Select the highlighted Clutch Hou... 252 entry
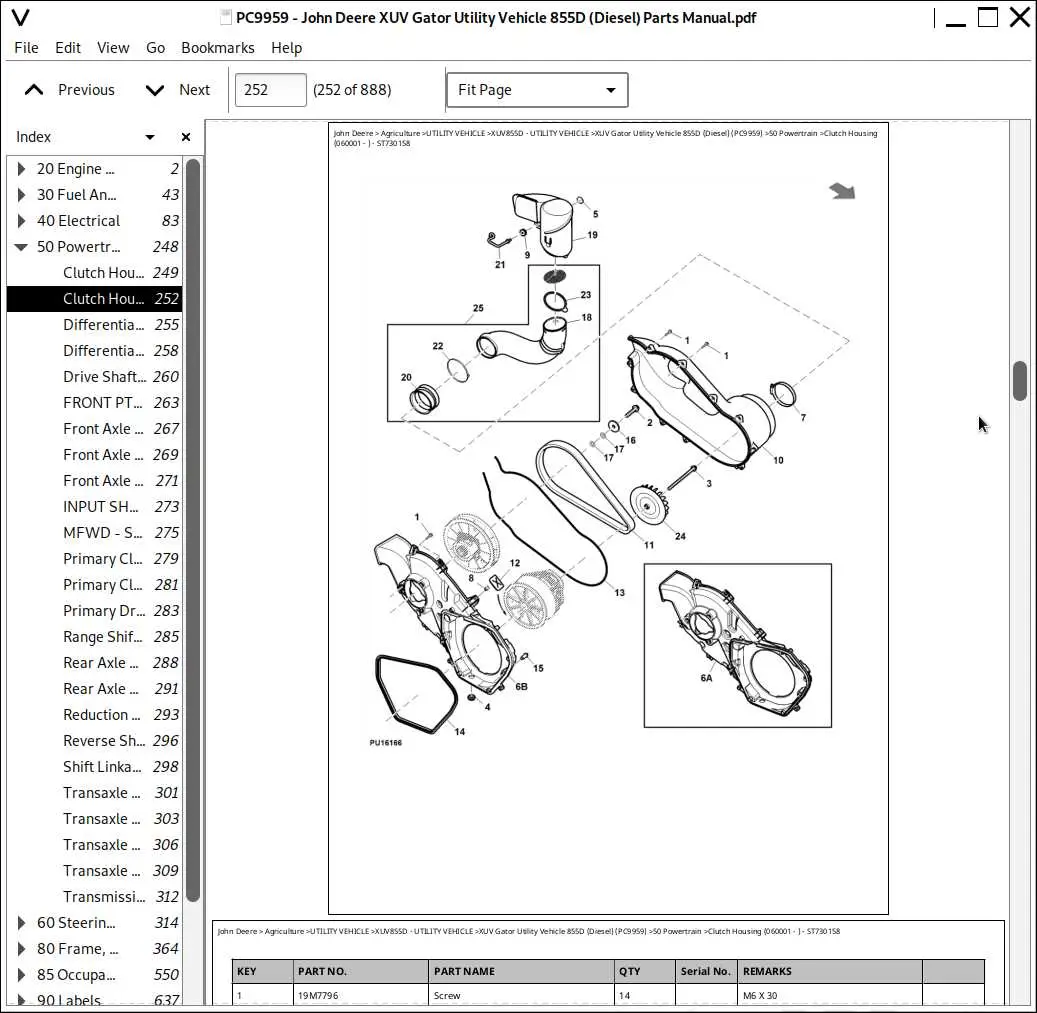 pos(95,299)
